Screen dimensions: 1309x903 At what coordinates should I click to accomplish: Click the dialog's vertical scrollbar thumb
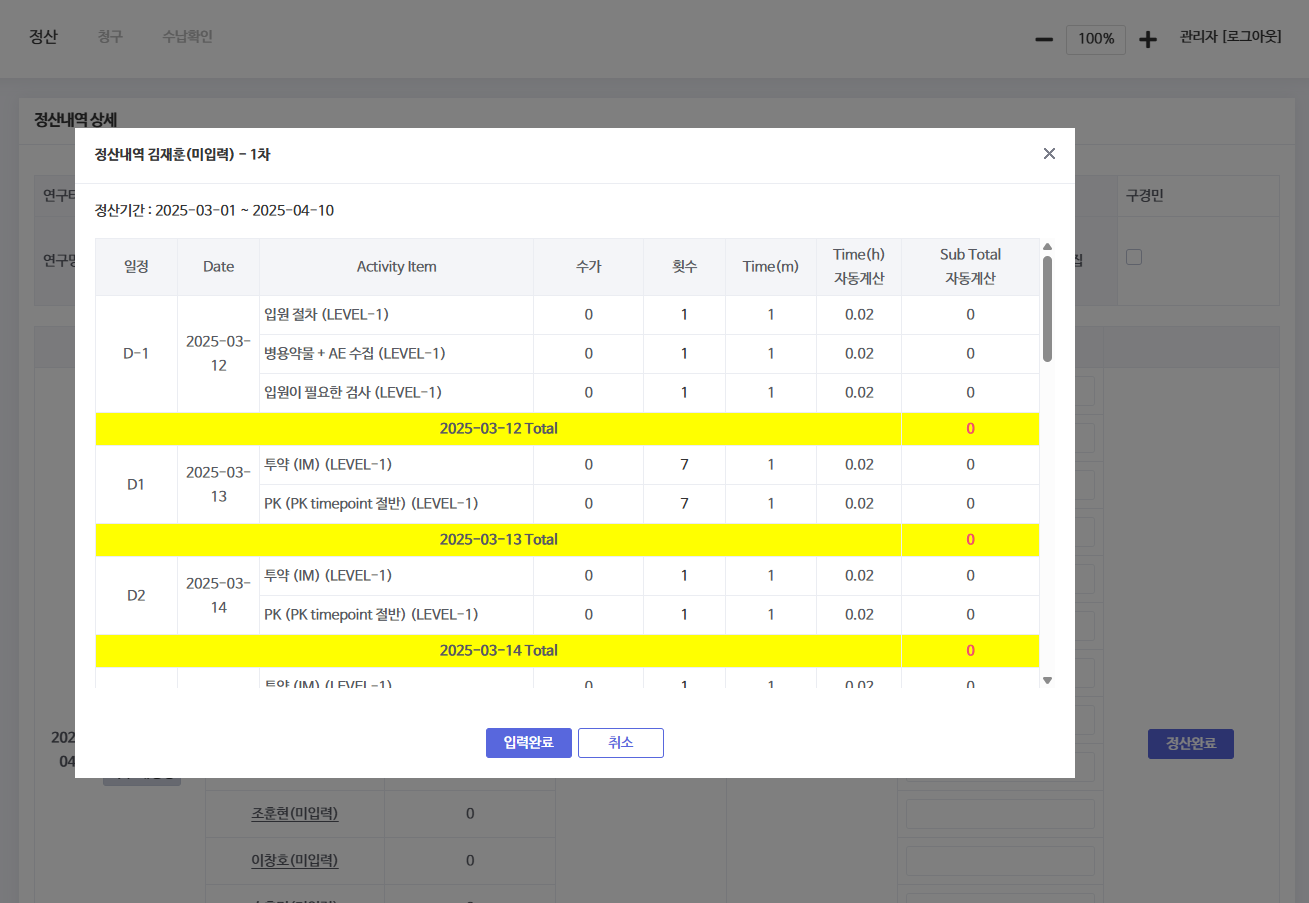coord(1047,308)
